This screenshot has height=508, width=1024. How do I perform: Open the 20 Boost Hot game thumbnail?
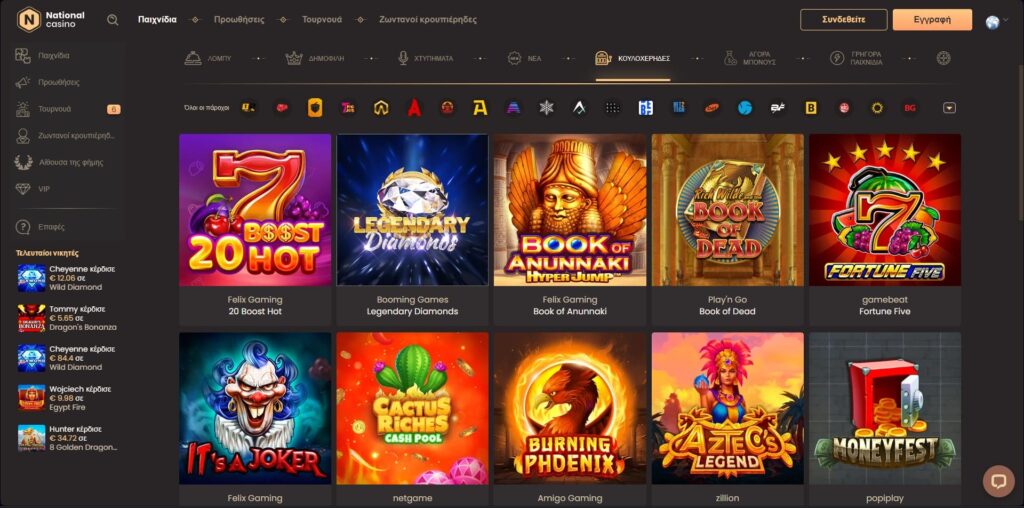pos(255,210)
